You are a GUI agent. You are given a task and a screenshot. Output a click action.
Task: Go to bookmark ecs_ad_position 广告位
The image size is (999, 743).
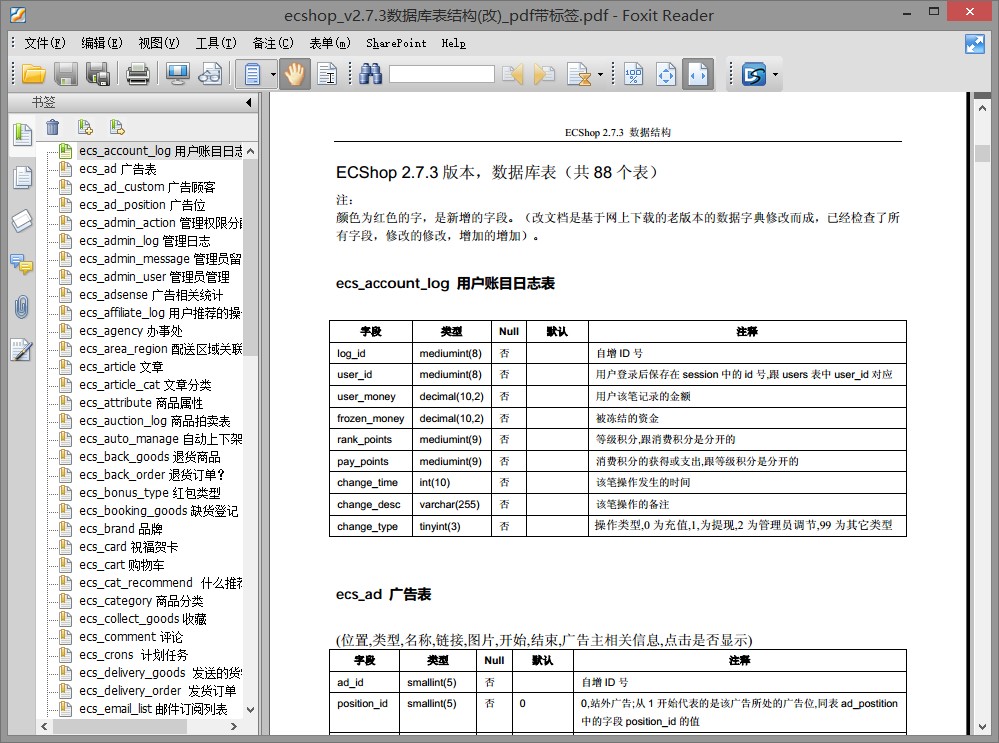point(142,205)
